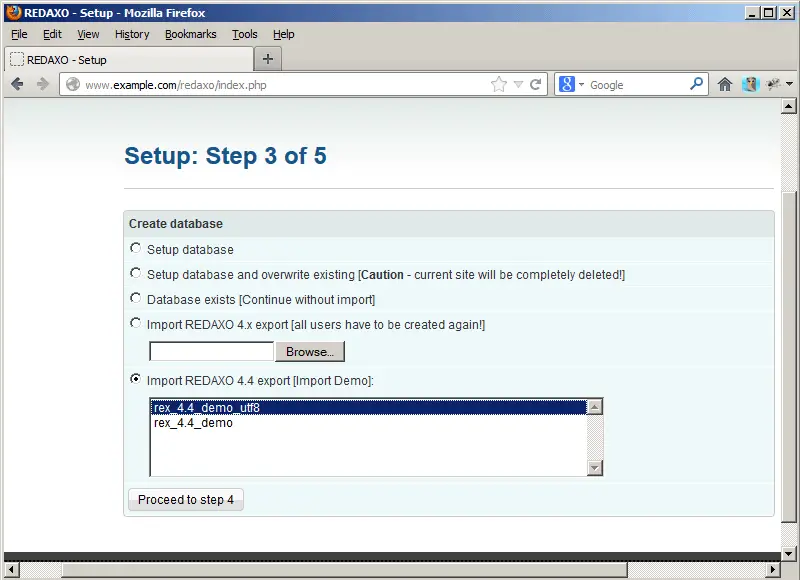800x580 pixels.
Task: Bookmark this page with the star icon
Action: click(499, 85)
